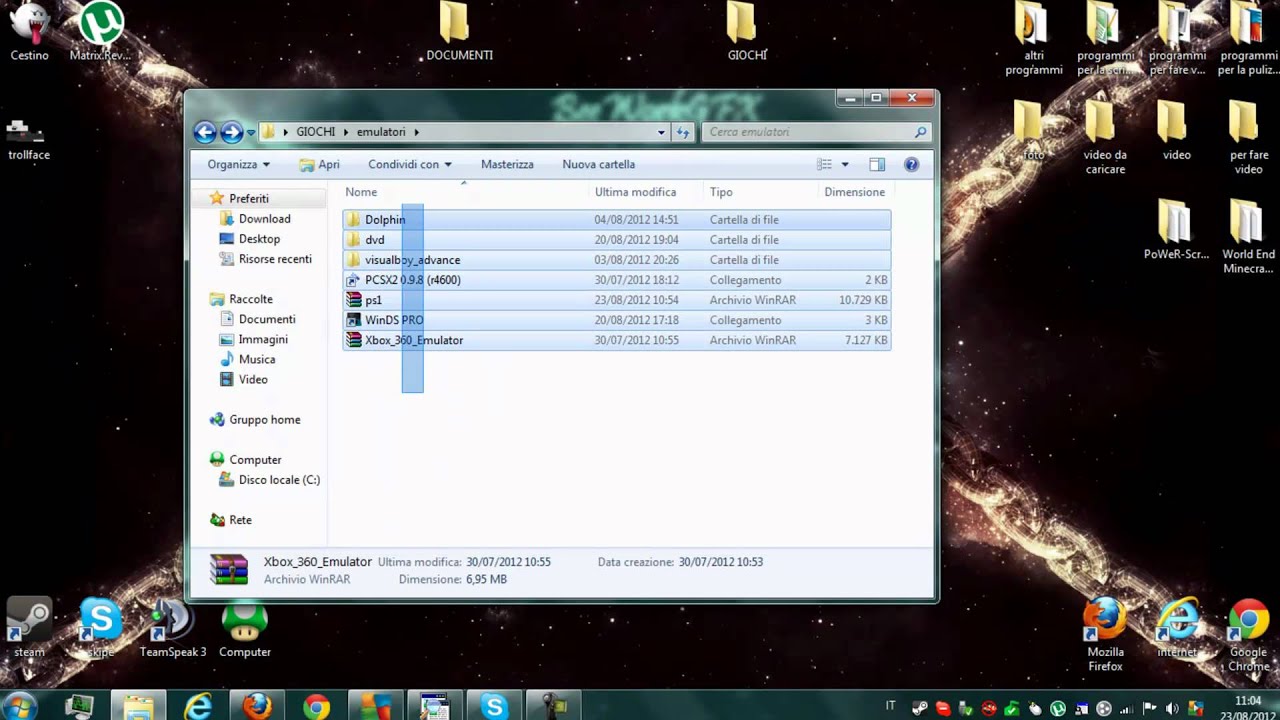Select the Dolphin folder
The height and width of the screenshot is (720, 1280).
pyautogui.click(x=616, y=220)
